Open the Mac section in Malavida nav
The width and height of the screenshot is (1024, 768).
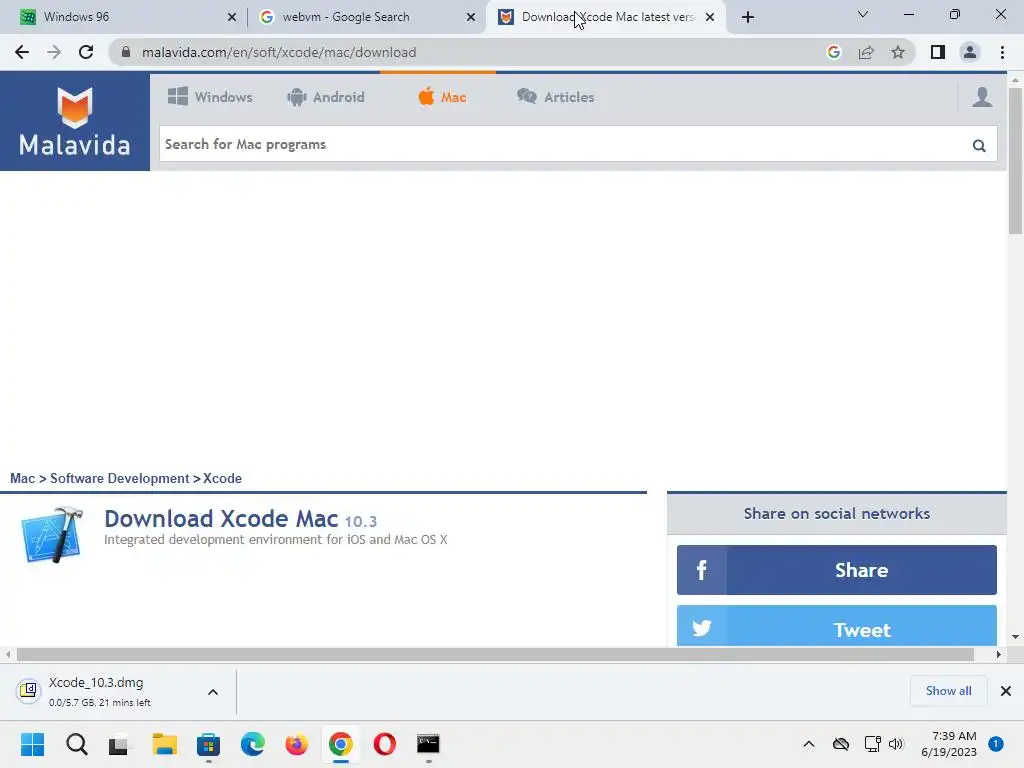442,97
